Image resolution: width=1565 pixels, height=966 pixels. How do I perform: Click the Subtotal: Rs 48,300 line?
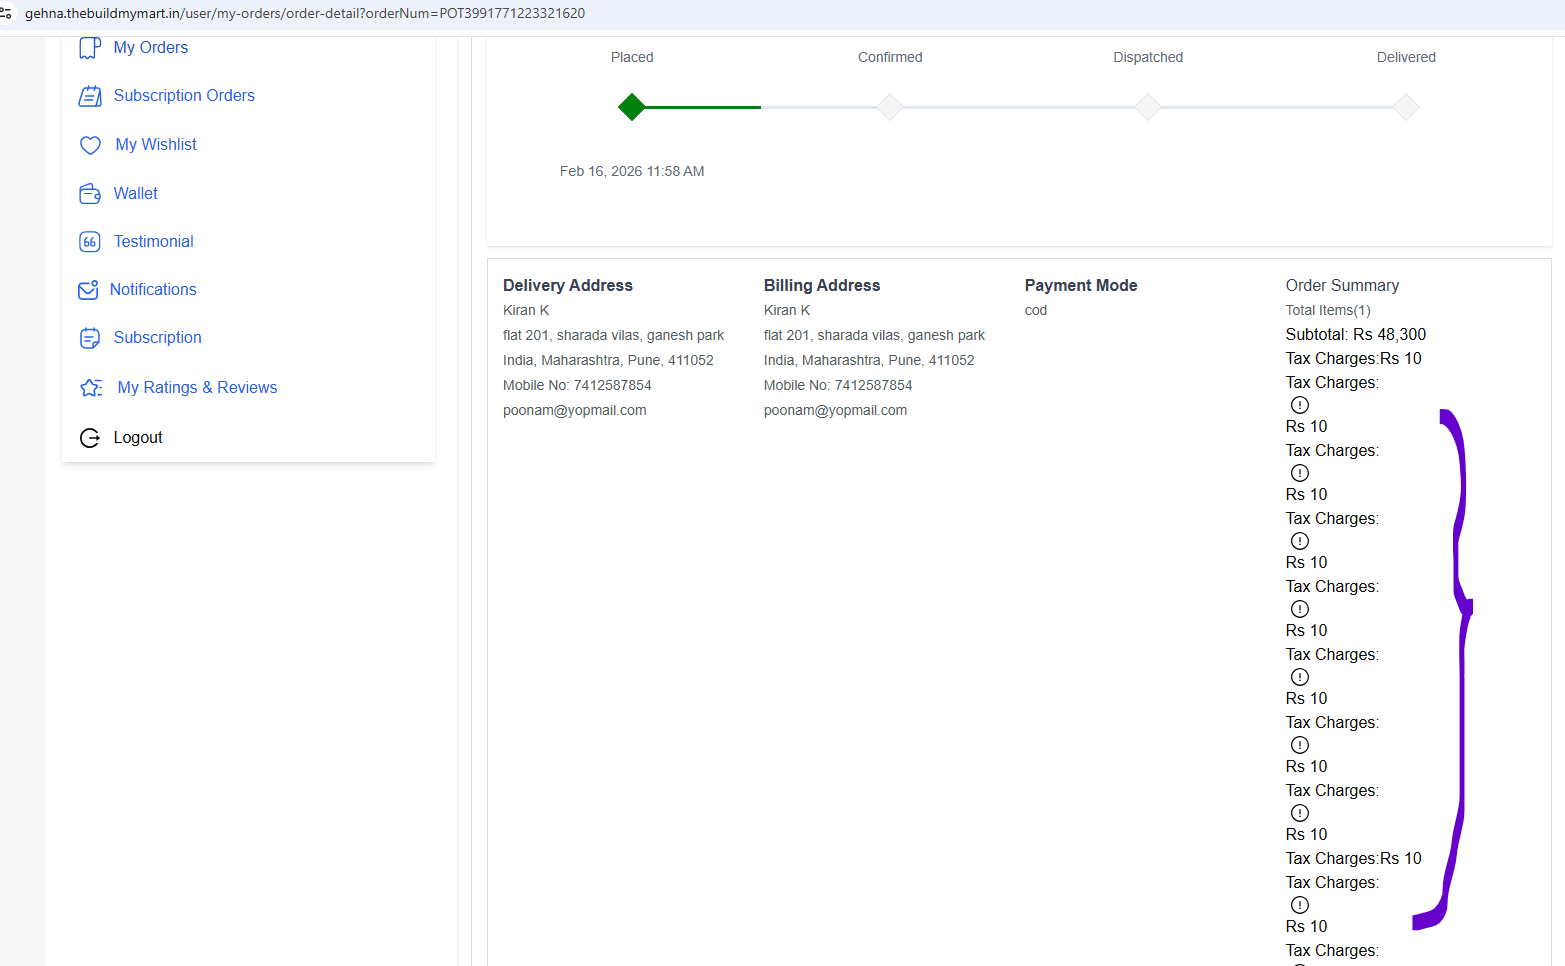point(1356,335)
